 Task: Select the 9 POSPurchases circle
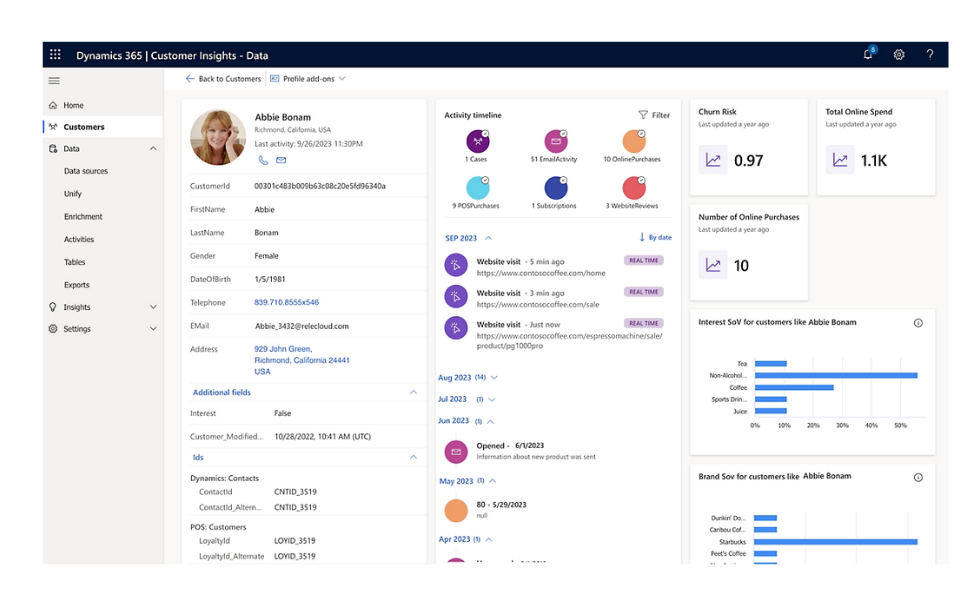(478, 188)
